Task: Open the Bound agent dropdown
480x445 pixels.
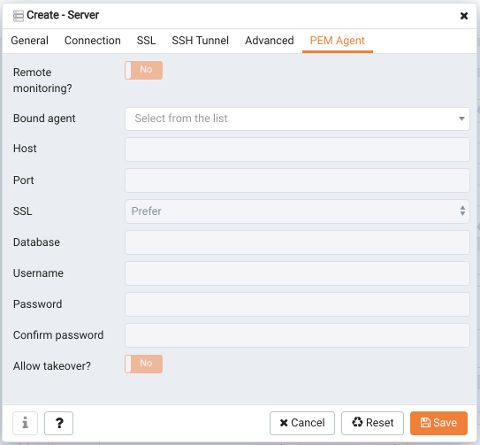Action: (297, 119)
